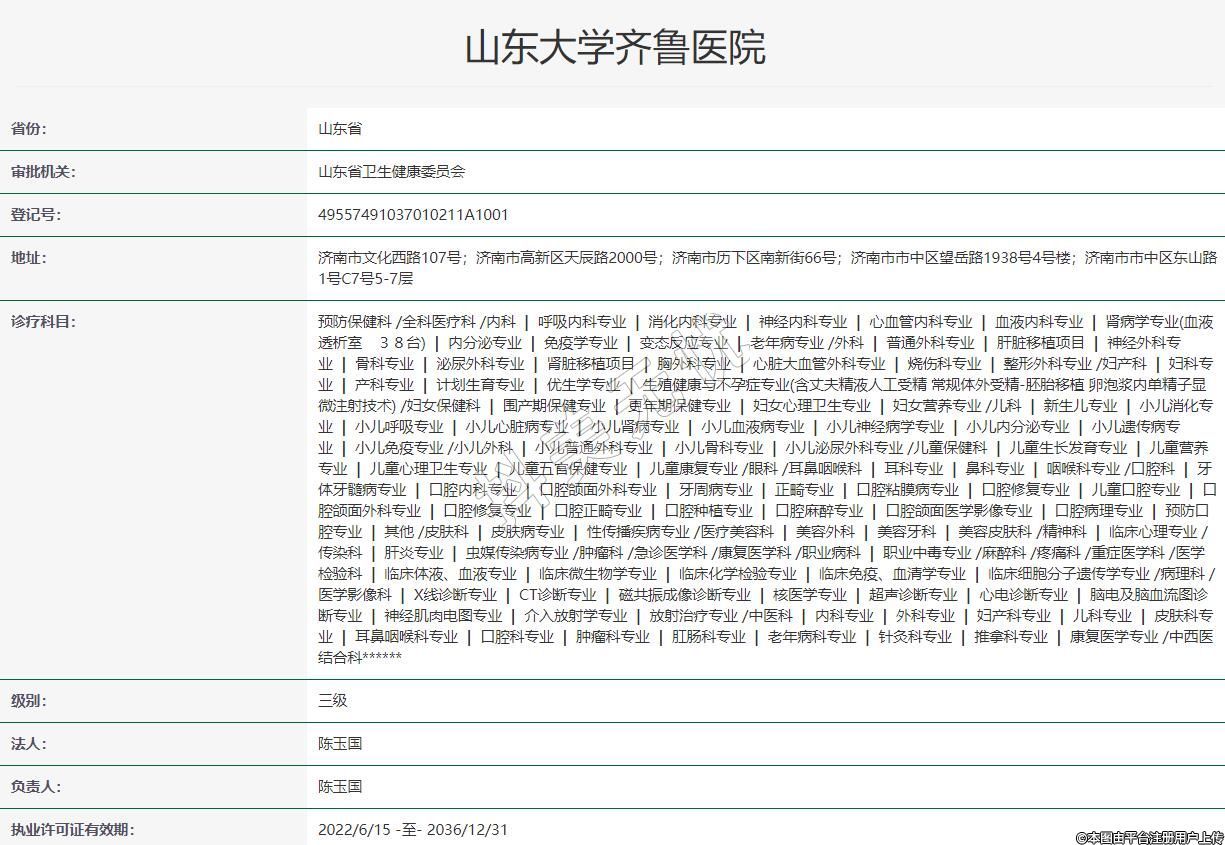Select the 地址 field label
This screenshot has width=1225, height=845.
click(x=29, y=258)
